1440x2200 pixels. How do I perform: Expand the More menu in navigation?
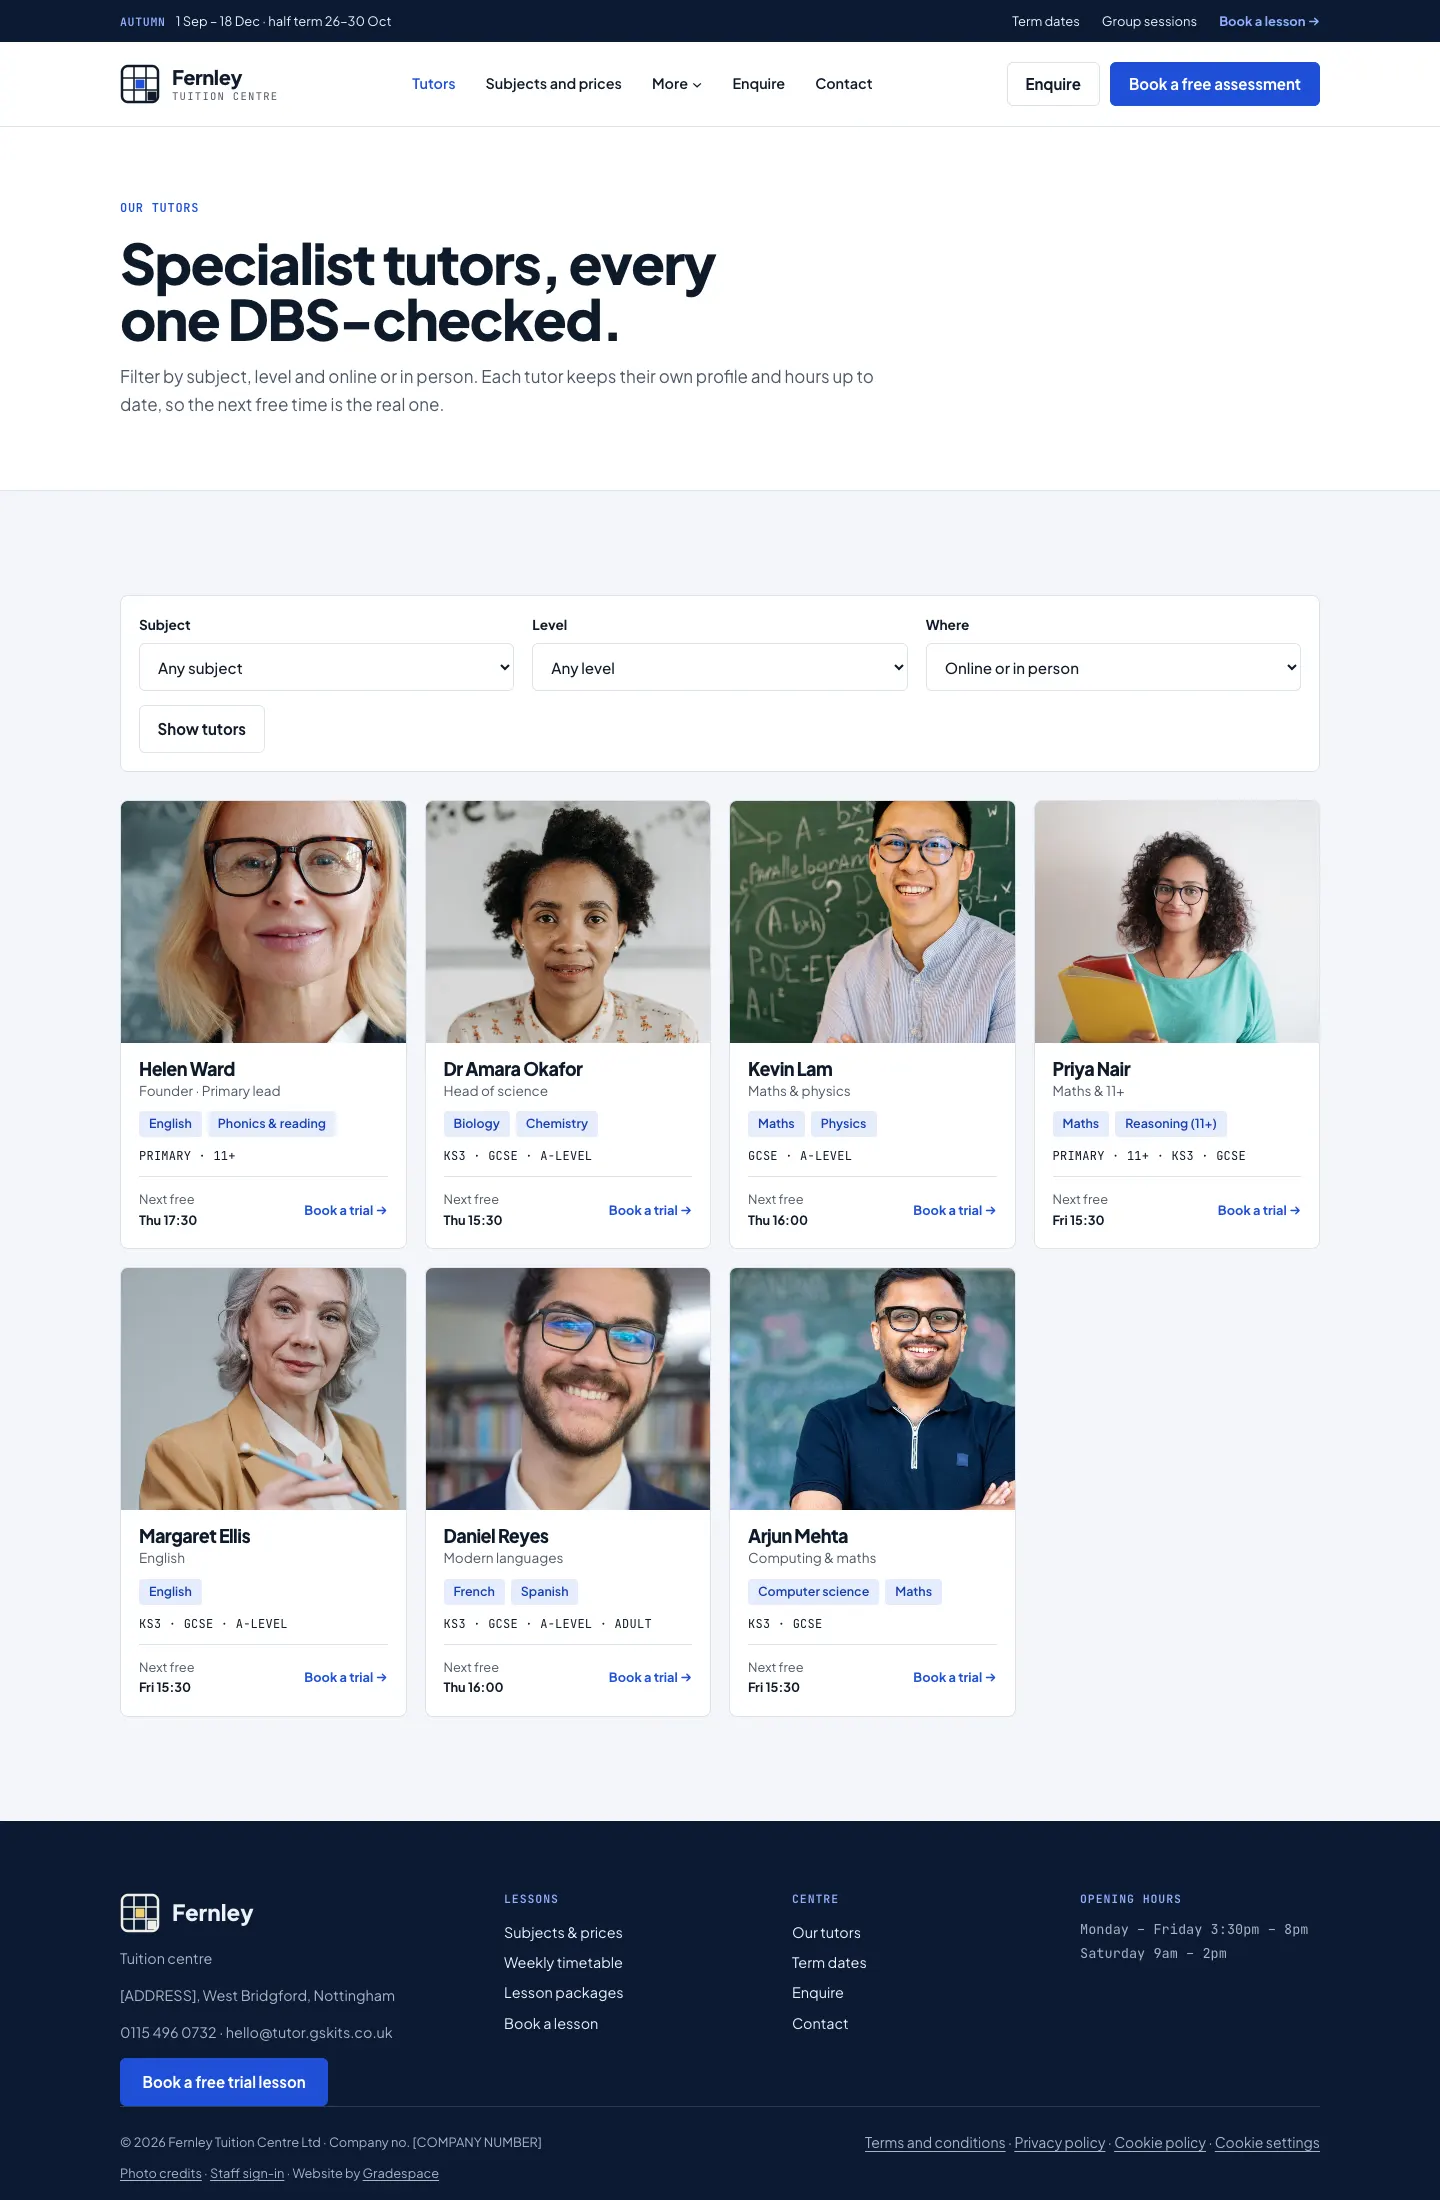coord(677,84)
